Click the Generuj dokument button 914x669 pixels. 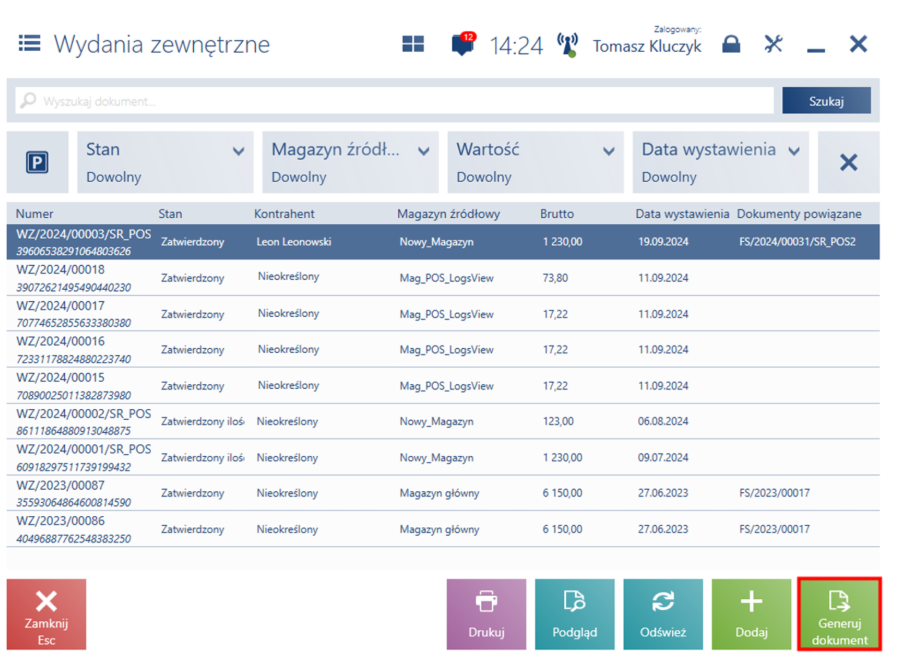(x=839, y=614)
